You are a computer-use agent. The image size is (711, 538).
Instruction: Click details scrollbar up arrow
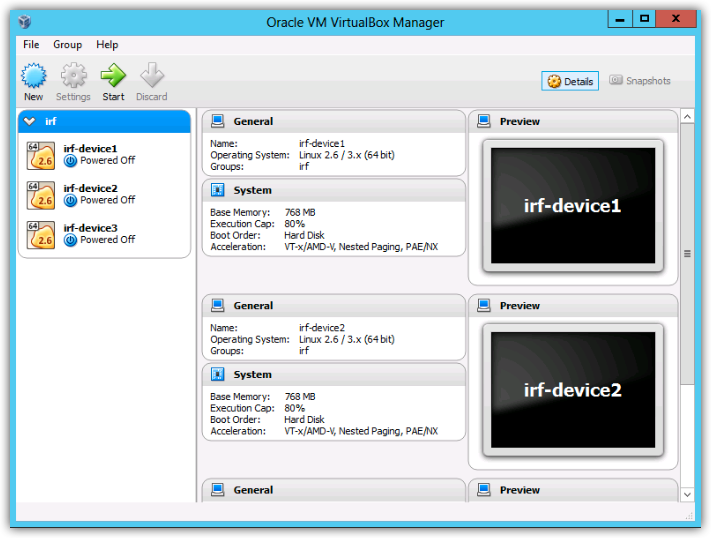(x=687, y=117)
